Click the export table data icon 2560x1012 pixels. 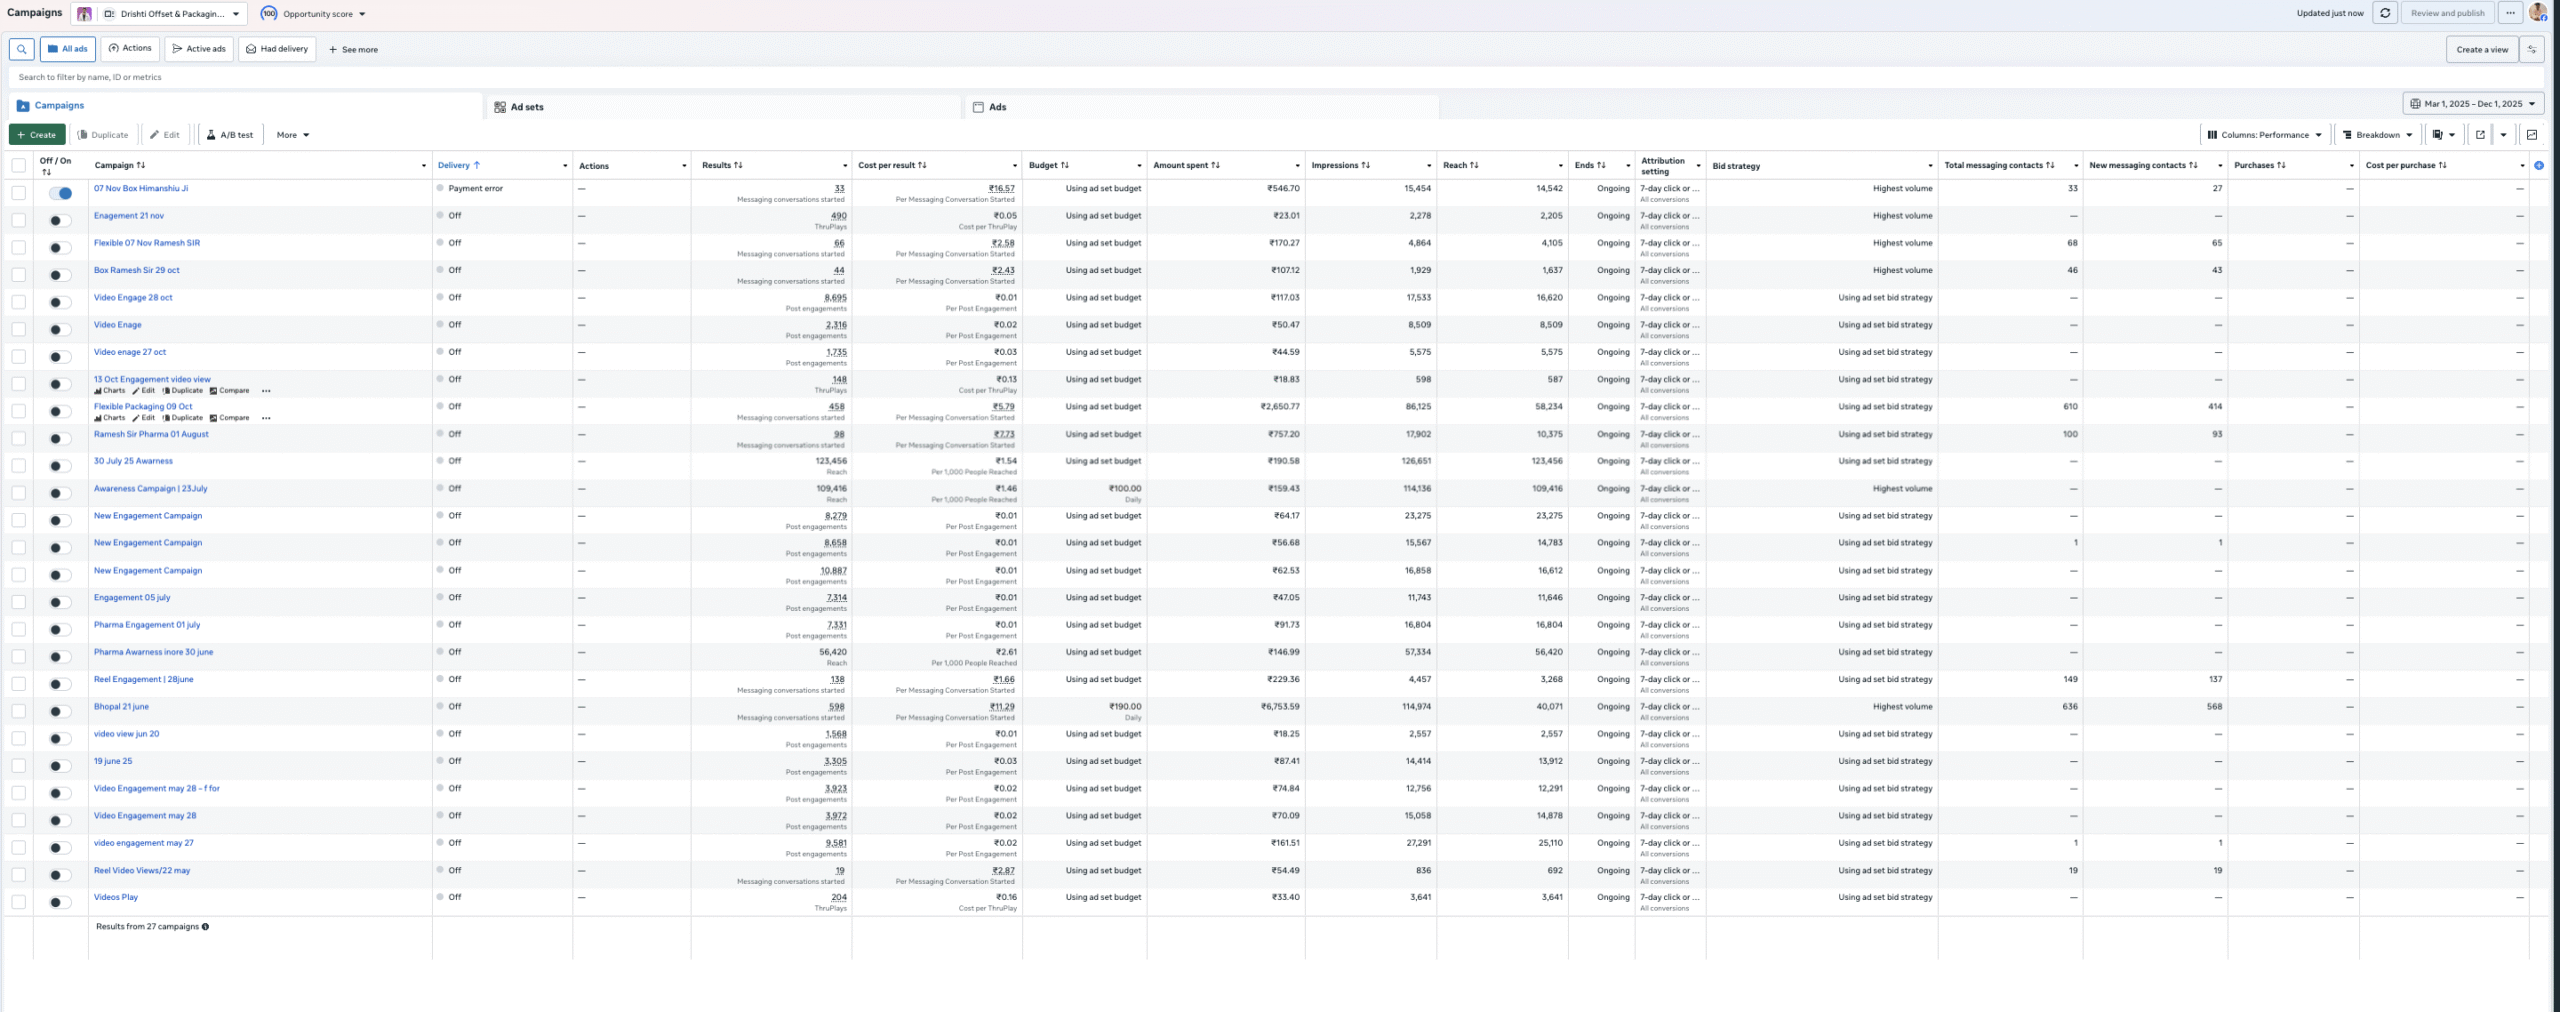pos(2480,135)
